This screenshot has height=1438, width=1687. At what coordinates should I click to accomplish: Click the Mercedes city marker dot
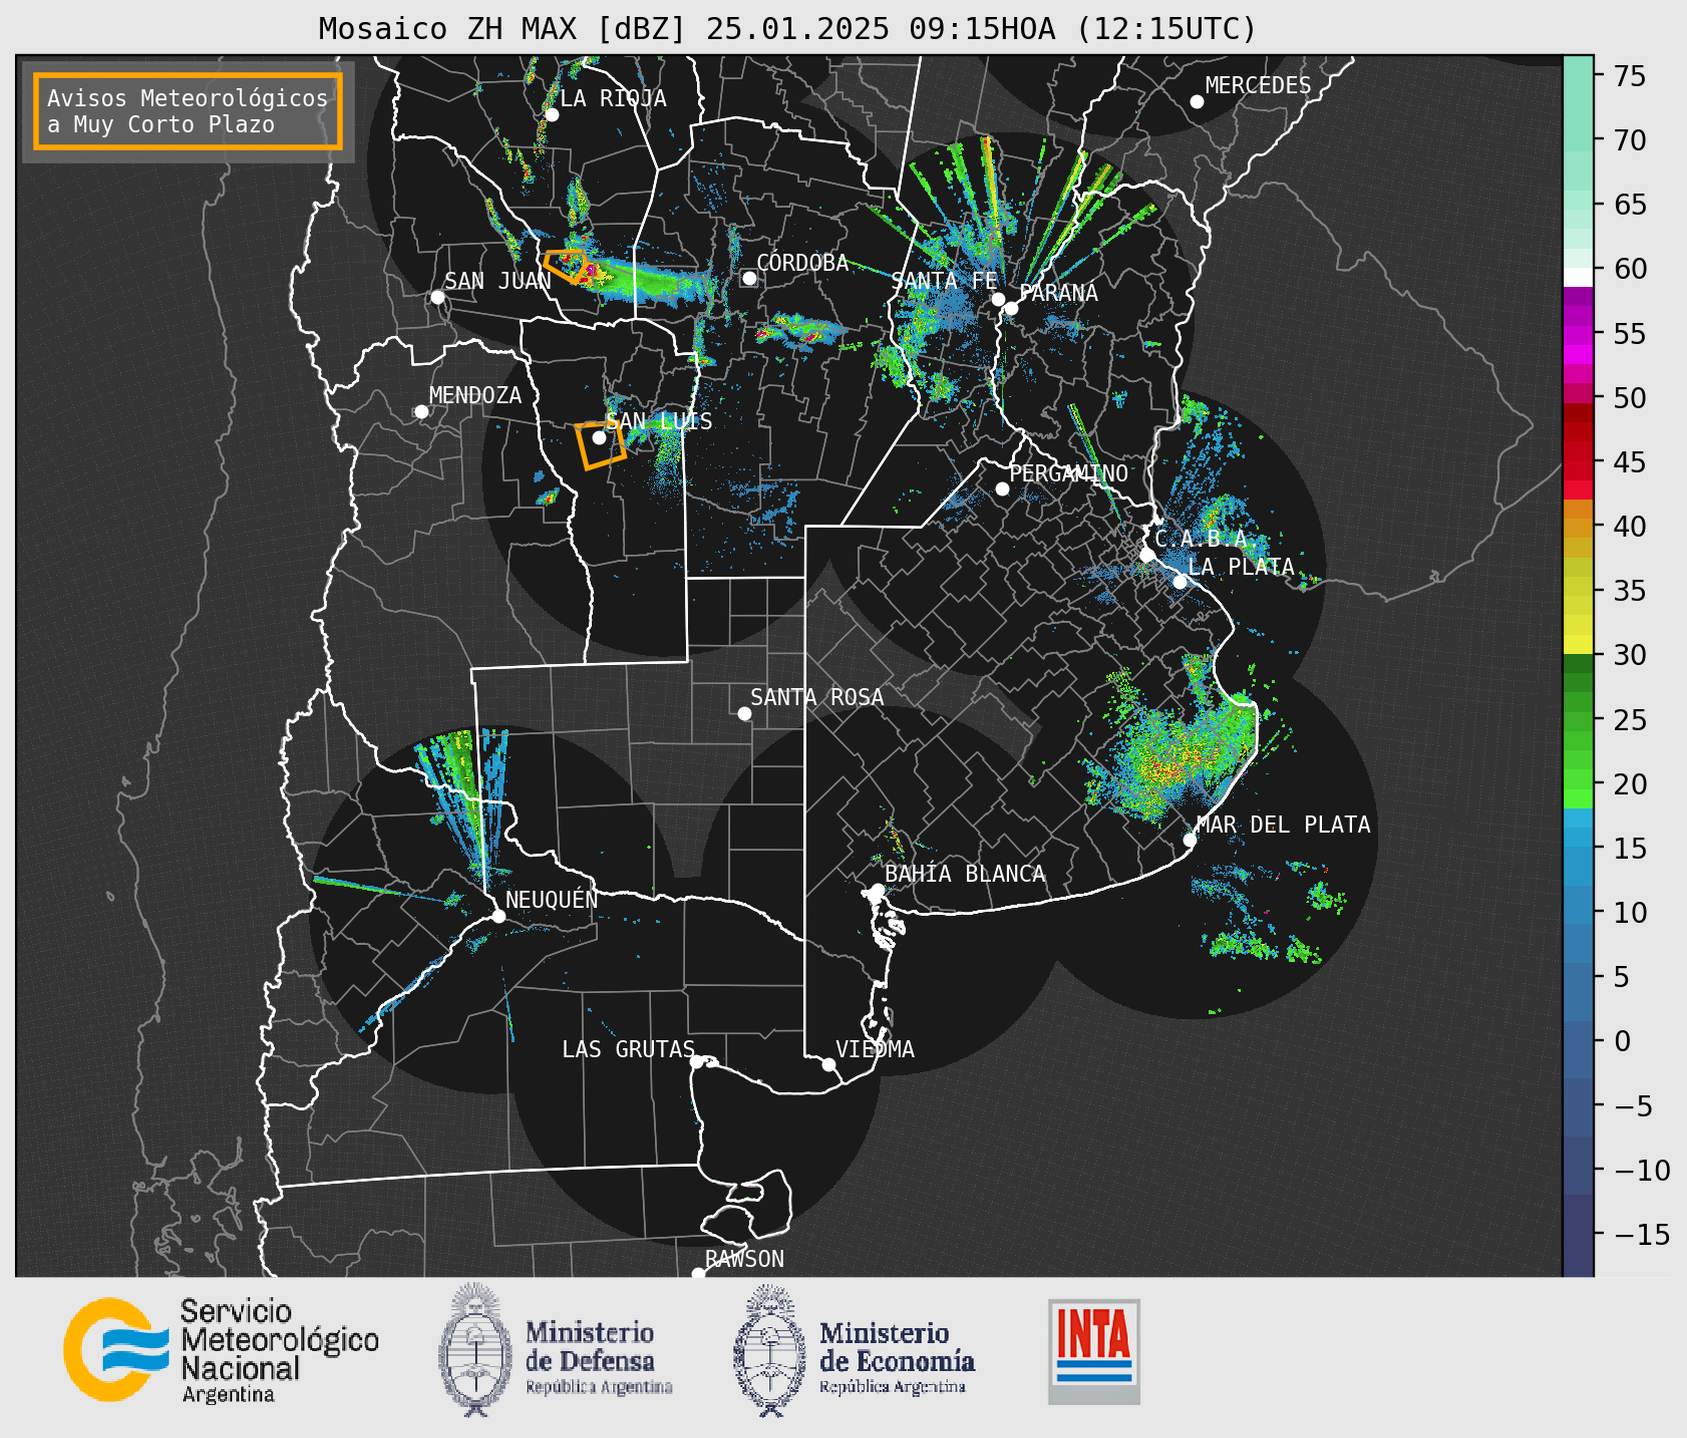[x=1197, y=102]
